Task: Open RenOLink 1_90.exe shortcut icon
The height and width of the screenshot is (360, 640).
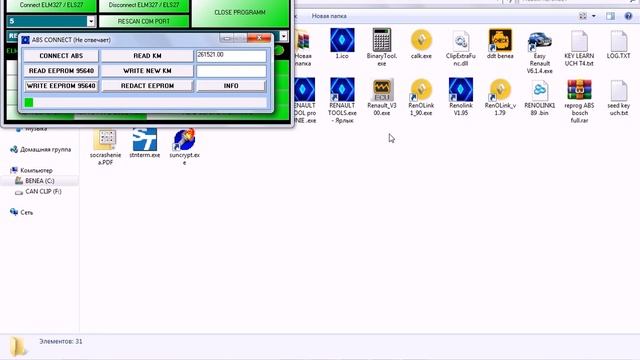Action: (x=421, y=90)
